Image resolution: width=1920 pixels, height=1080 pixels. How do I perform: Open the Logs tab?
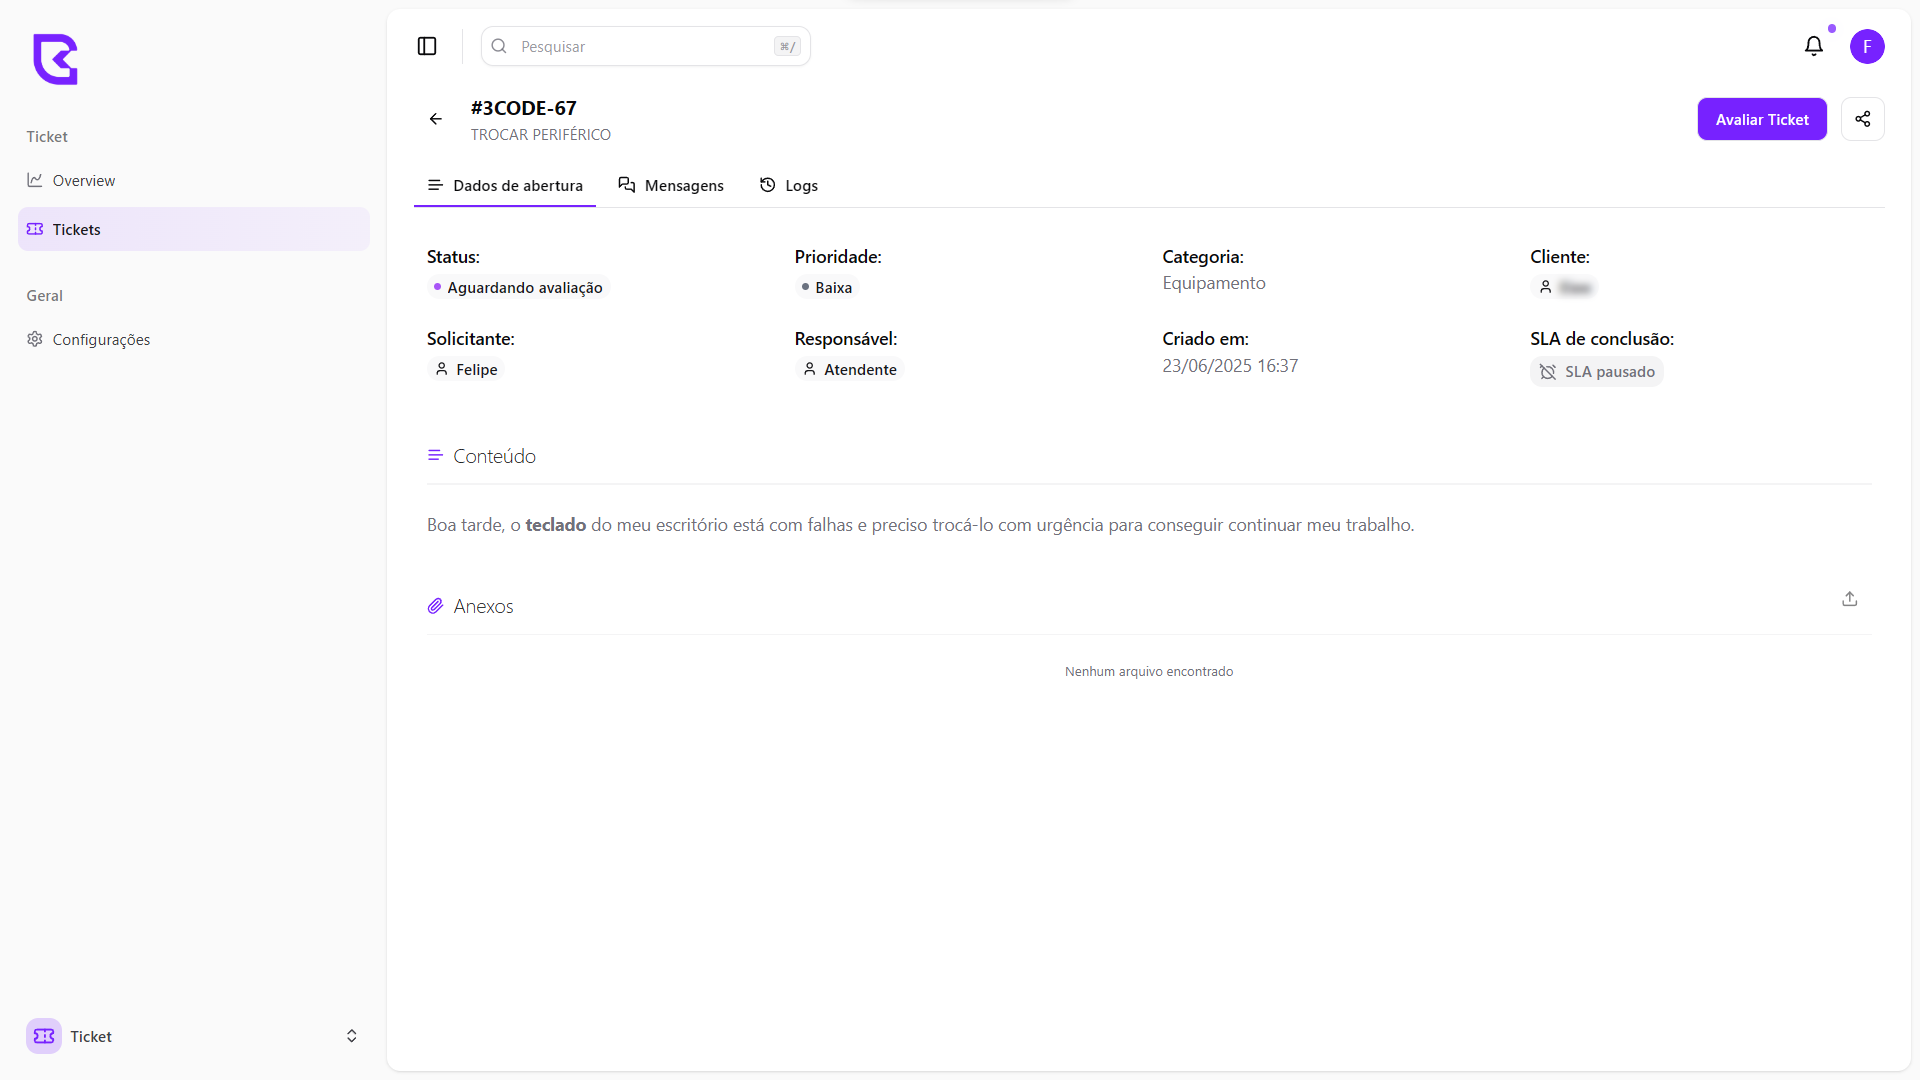click(x=789, y=186)
